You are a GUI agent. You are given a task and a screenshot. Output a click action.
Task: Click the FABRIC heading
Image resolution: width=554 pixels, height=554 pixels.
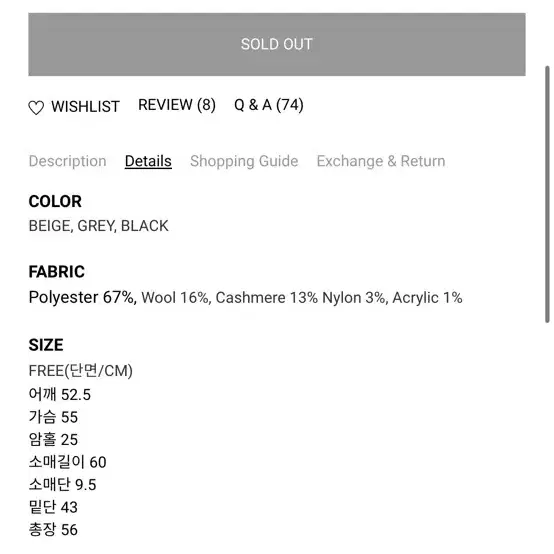click(57, 272)
